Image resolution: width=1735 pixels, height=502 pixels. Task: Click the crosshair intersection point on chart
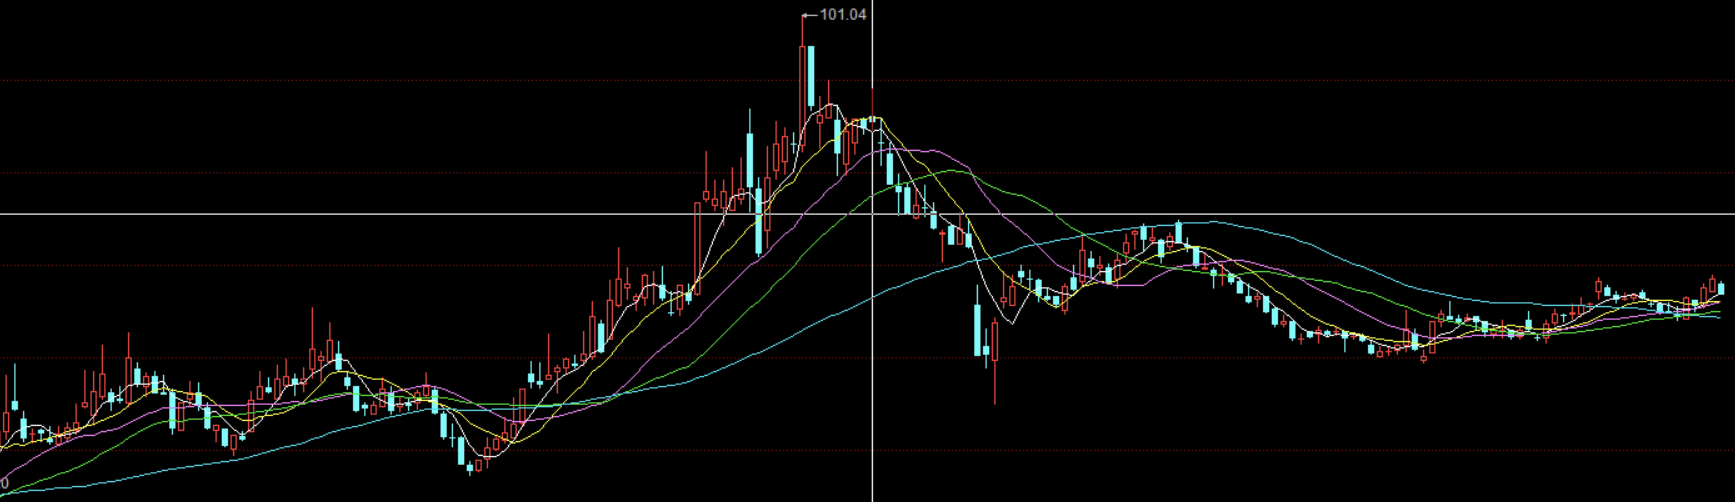[x=873, y=214]
